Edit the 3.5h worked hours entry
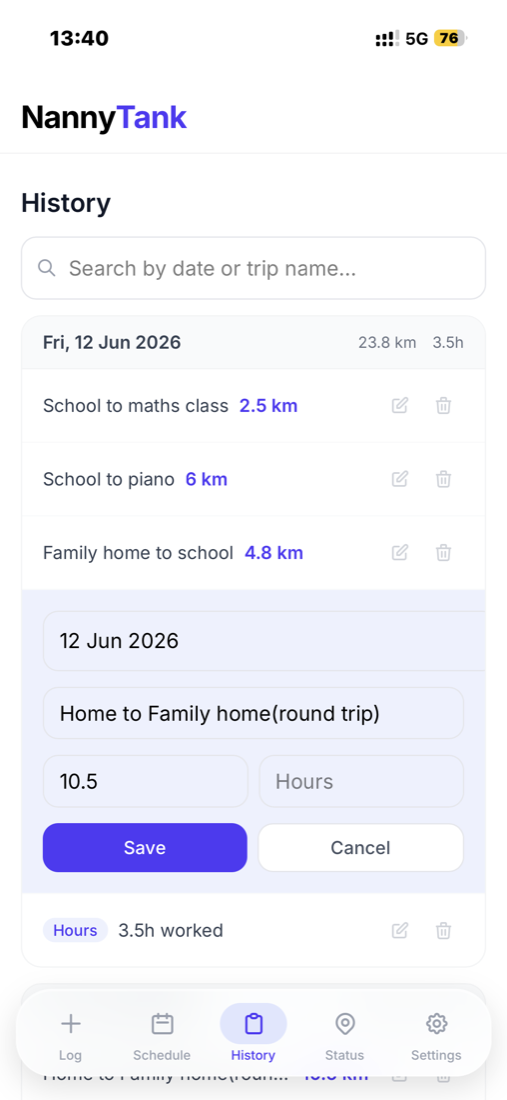The height and width of the screenshot is (1100, 507). pyautogui.click(x=400, y=931)
